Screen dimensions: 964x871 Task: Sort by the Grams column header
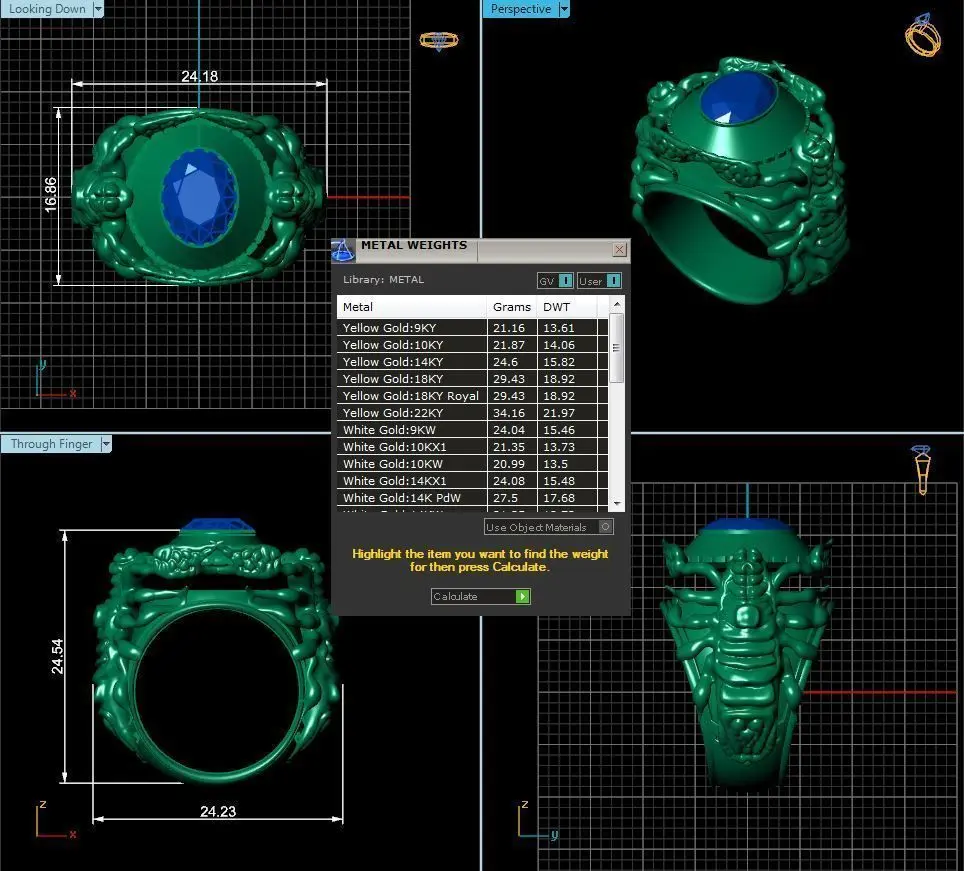(512, 307)
